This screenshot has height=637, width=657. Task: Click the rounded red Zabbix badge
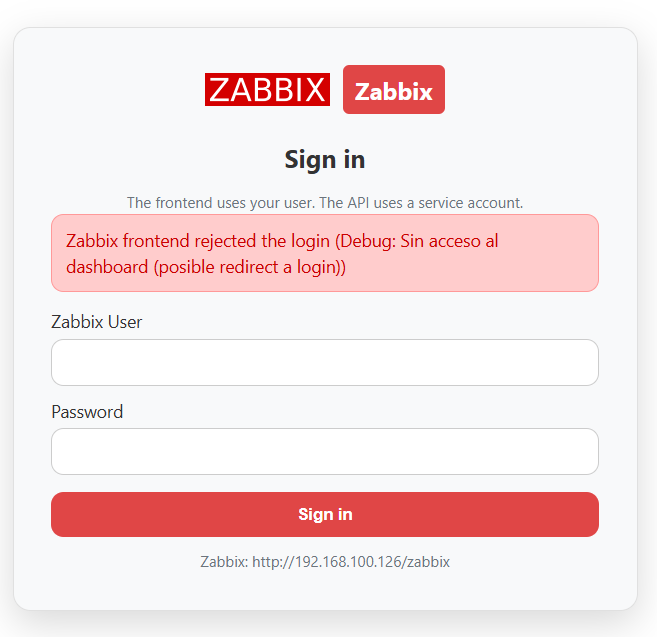pyautogui.click(x=393, y=90)
